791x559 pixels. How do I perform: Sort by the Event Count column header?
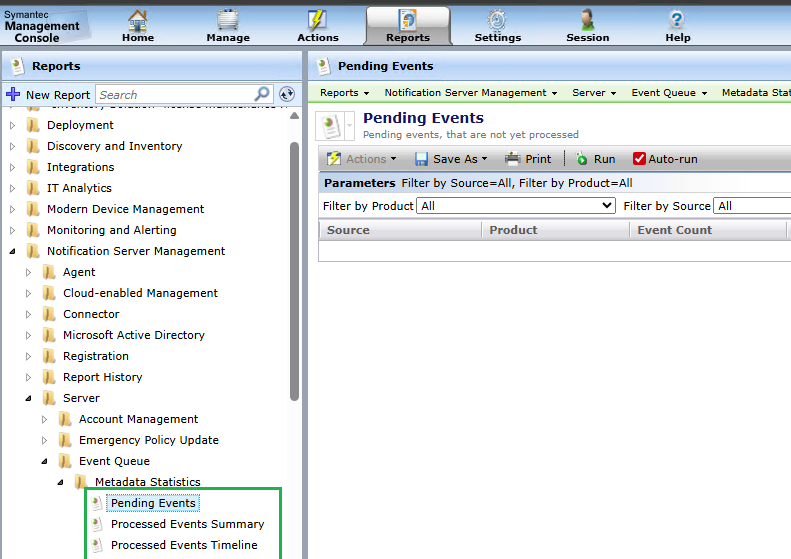coord(708,230)
